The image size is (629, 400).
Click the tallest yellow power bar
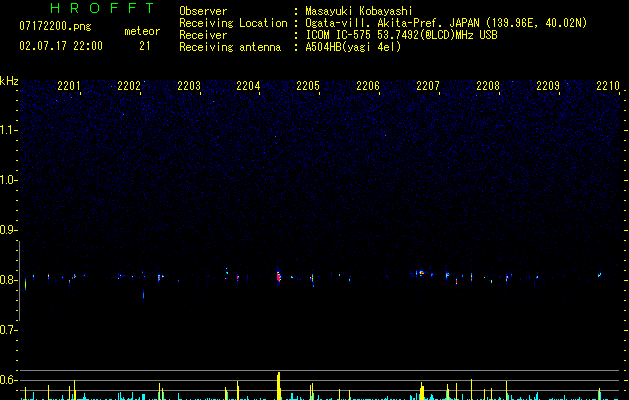click(x=279, y=386)
